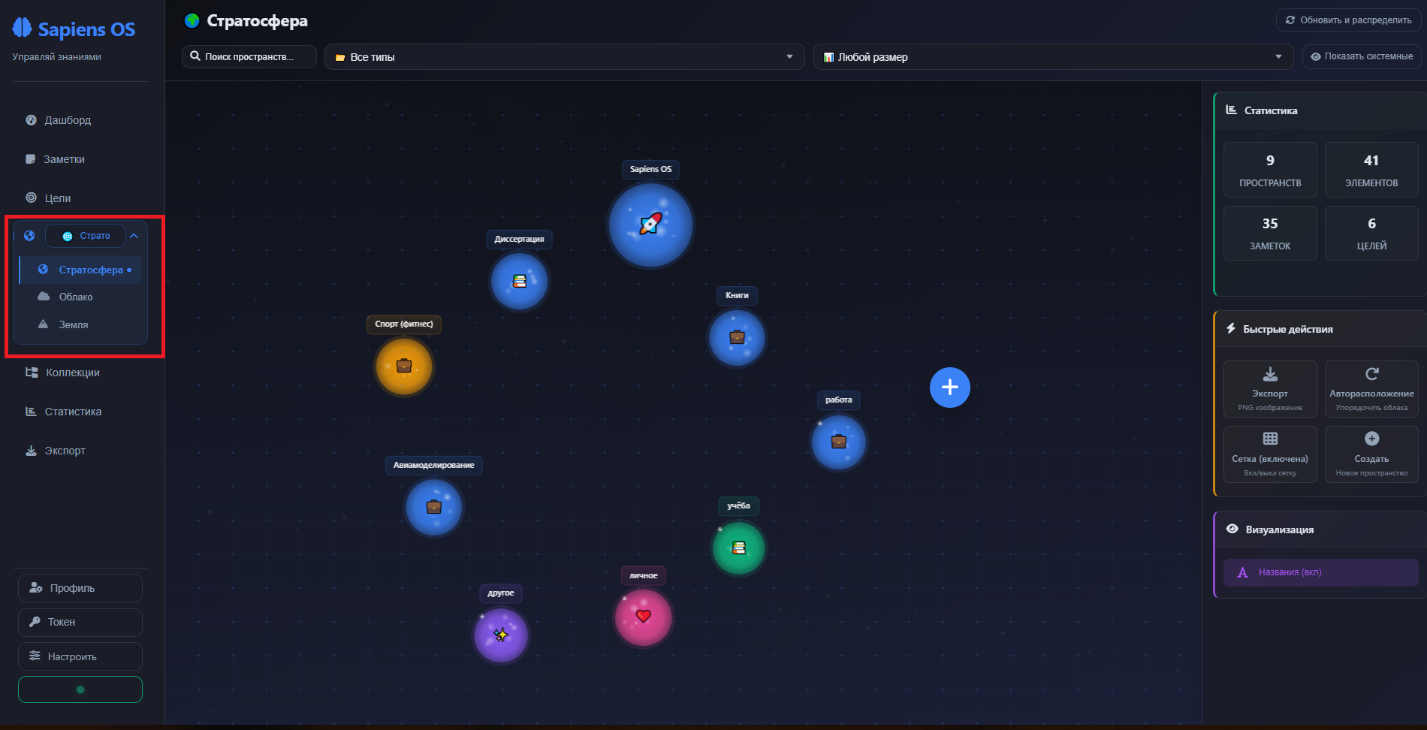This screenshot has height=730, width=1427.
Task: Open the orange Спорт (фитнес) bubble
Action: pos(404,366)
